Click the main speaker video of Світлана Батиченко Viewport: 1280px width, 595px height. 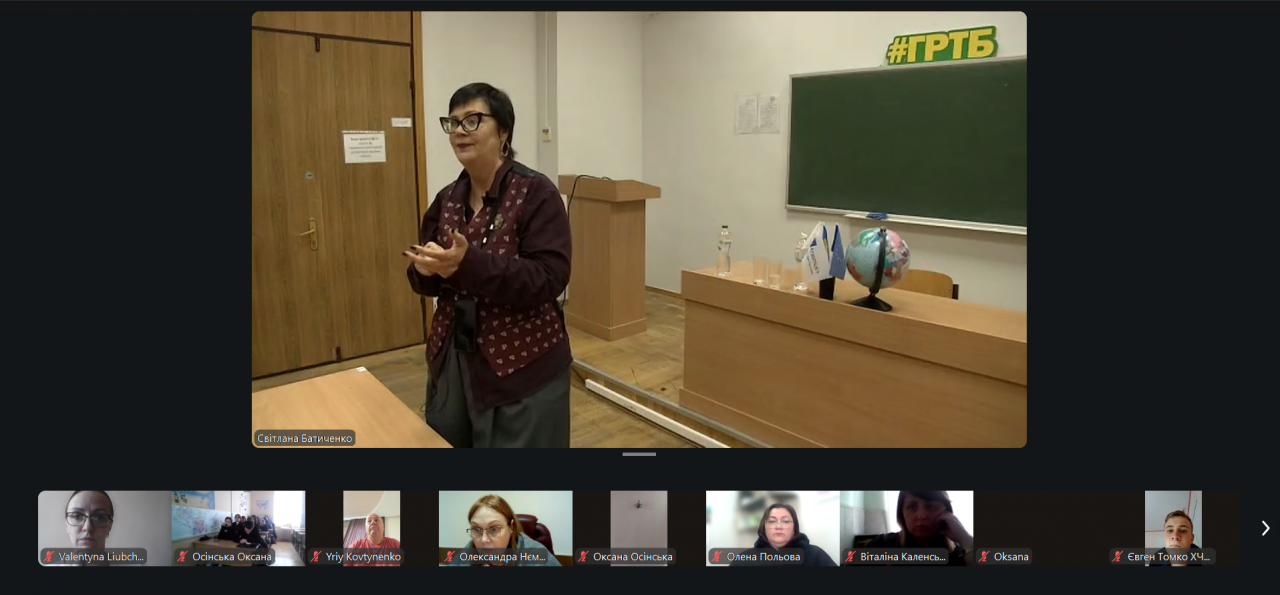point(639,229)
